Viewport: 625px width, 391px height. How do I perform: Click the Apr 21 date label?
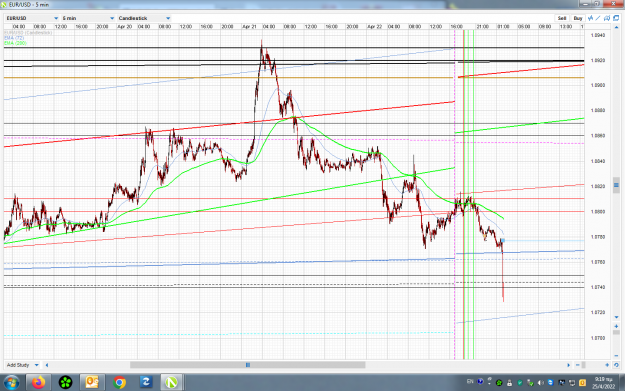(x=249, y=27)
